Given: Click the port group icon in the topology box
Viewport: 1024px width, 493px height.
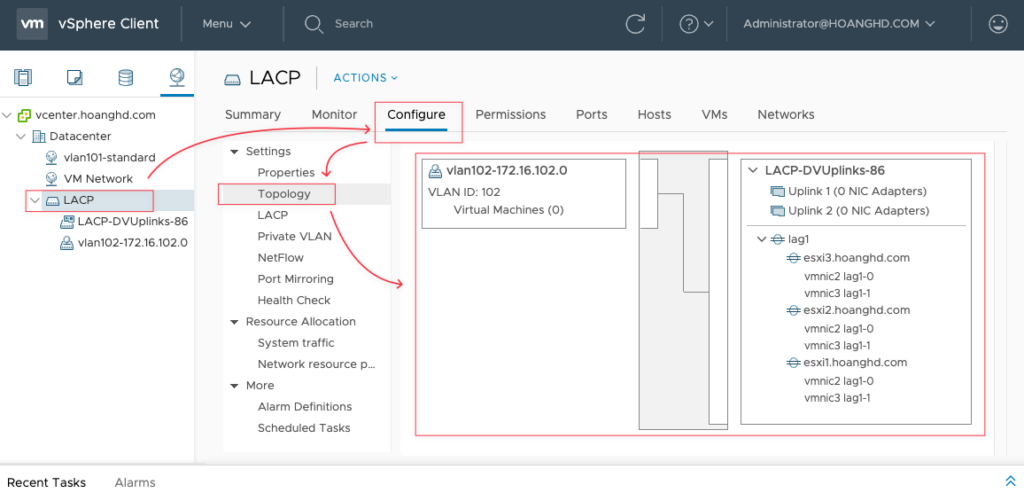Looking at the screenshot, I should [435, 171].
